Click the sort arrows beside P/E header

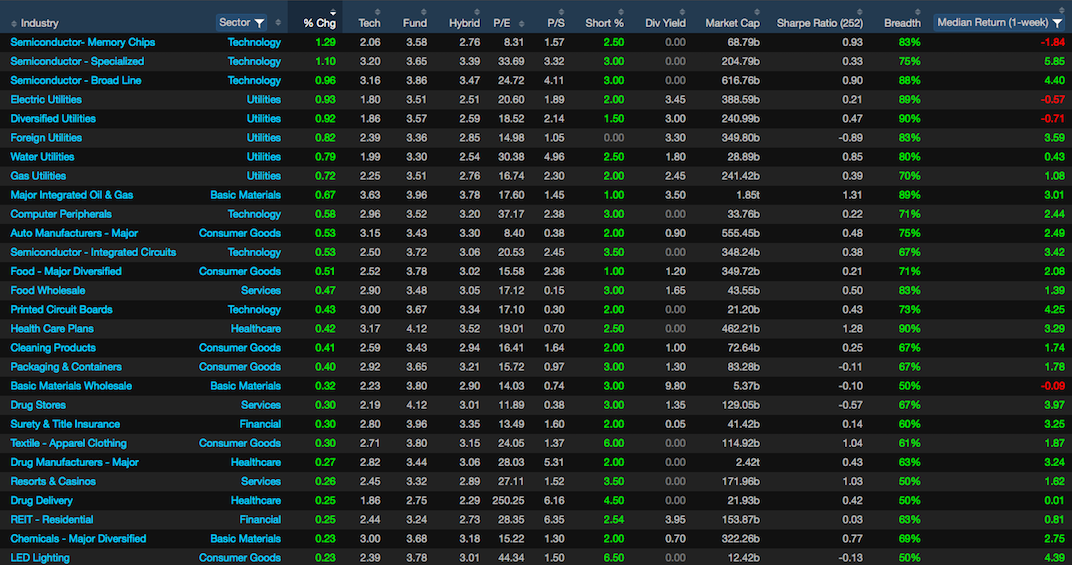pyautogui.click(x=522, y=23)
